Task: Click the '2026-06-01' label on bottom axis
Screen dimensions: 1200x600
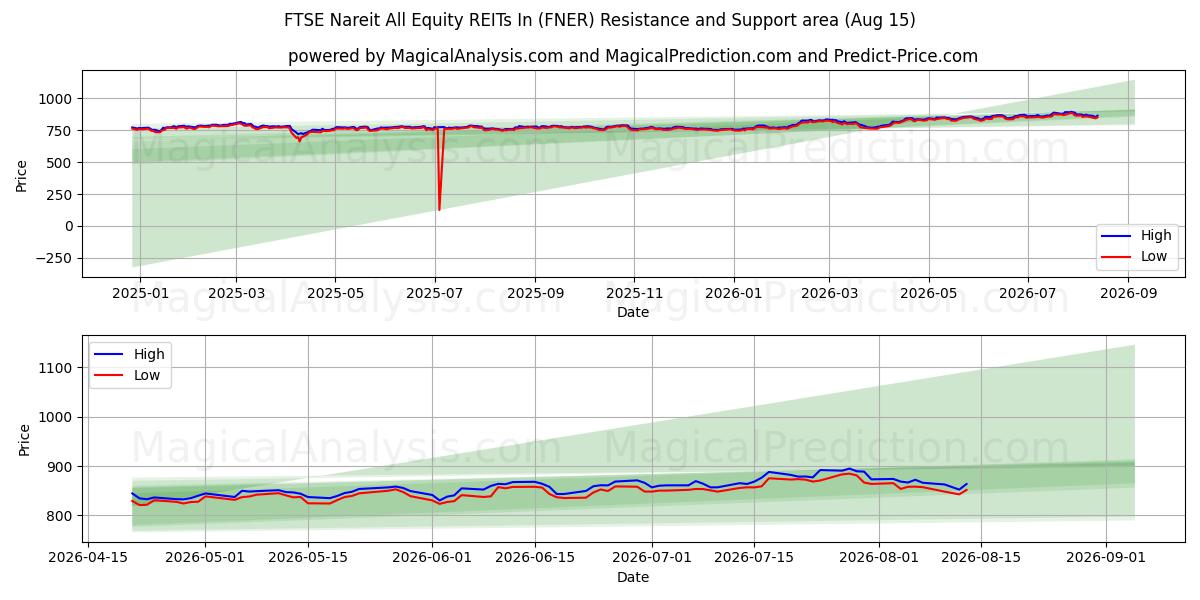Action: point(432,558)
